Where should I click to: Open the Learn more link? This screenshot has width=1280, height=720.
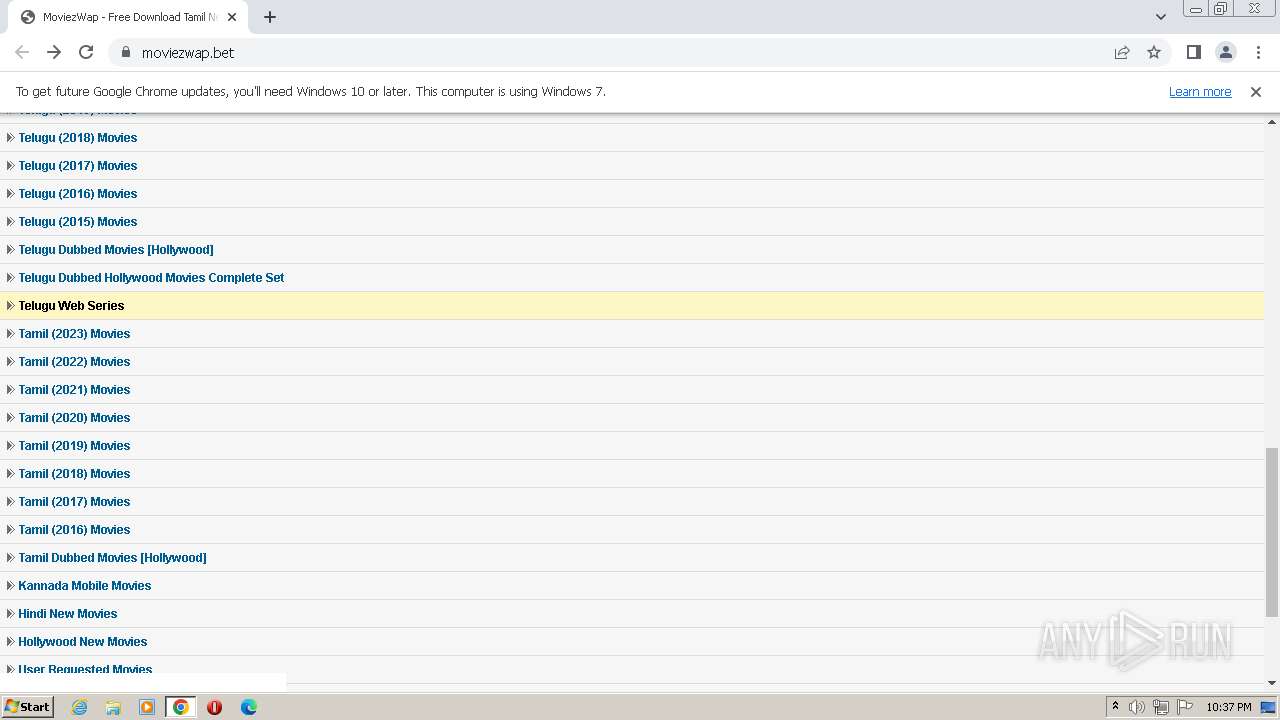pyautogui.click(x=1200, y=91)
